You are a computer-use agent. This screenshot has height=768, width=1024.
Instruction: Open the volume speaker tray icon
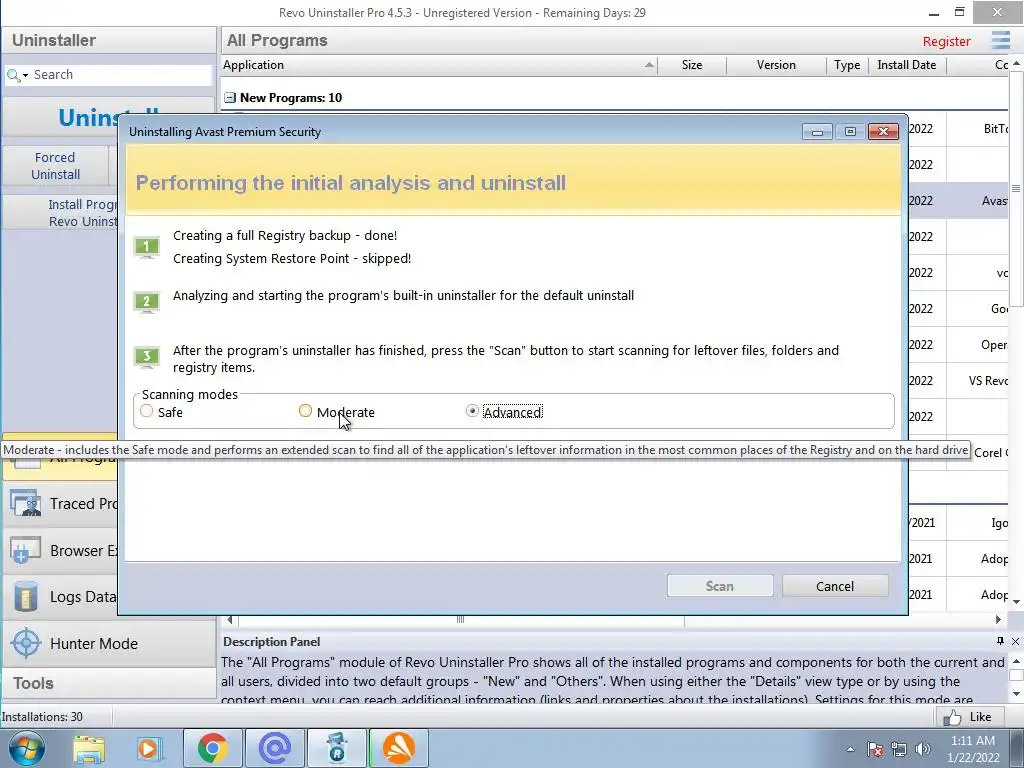point(923,749)
